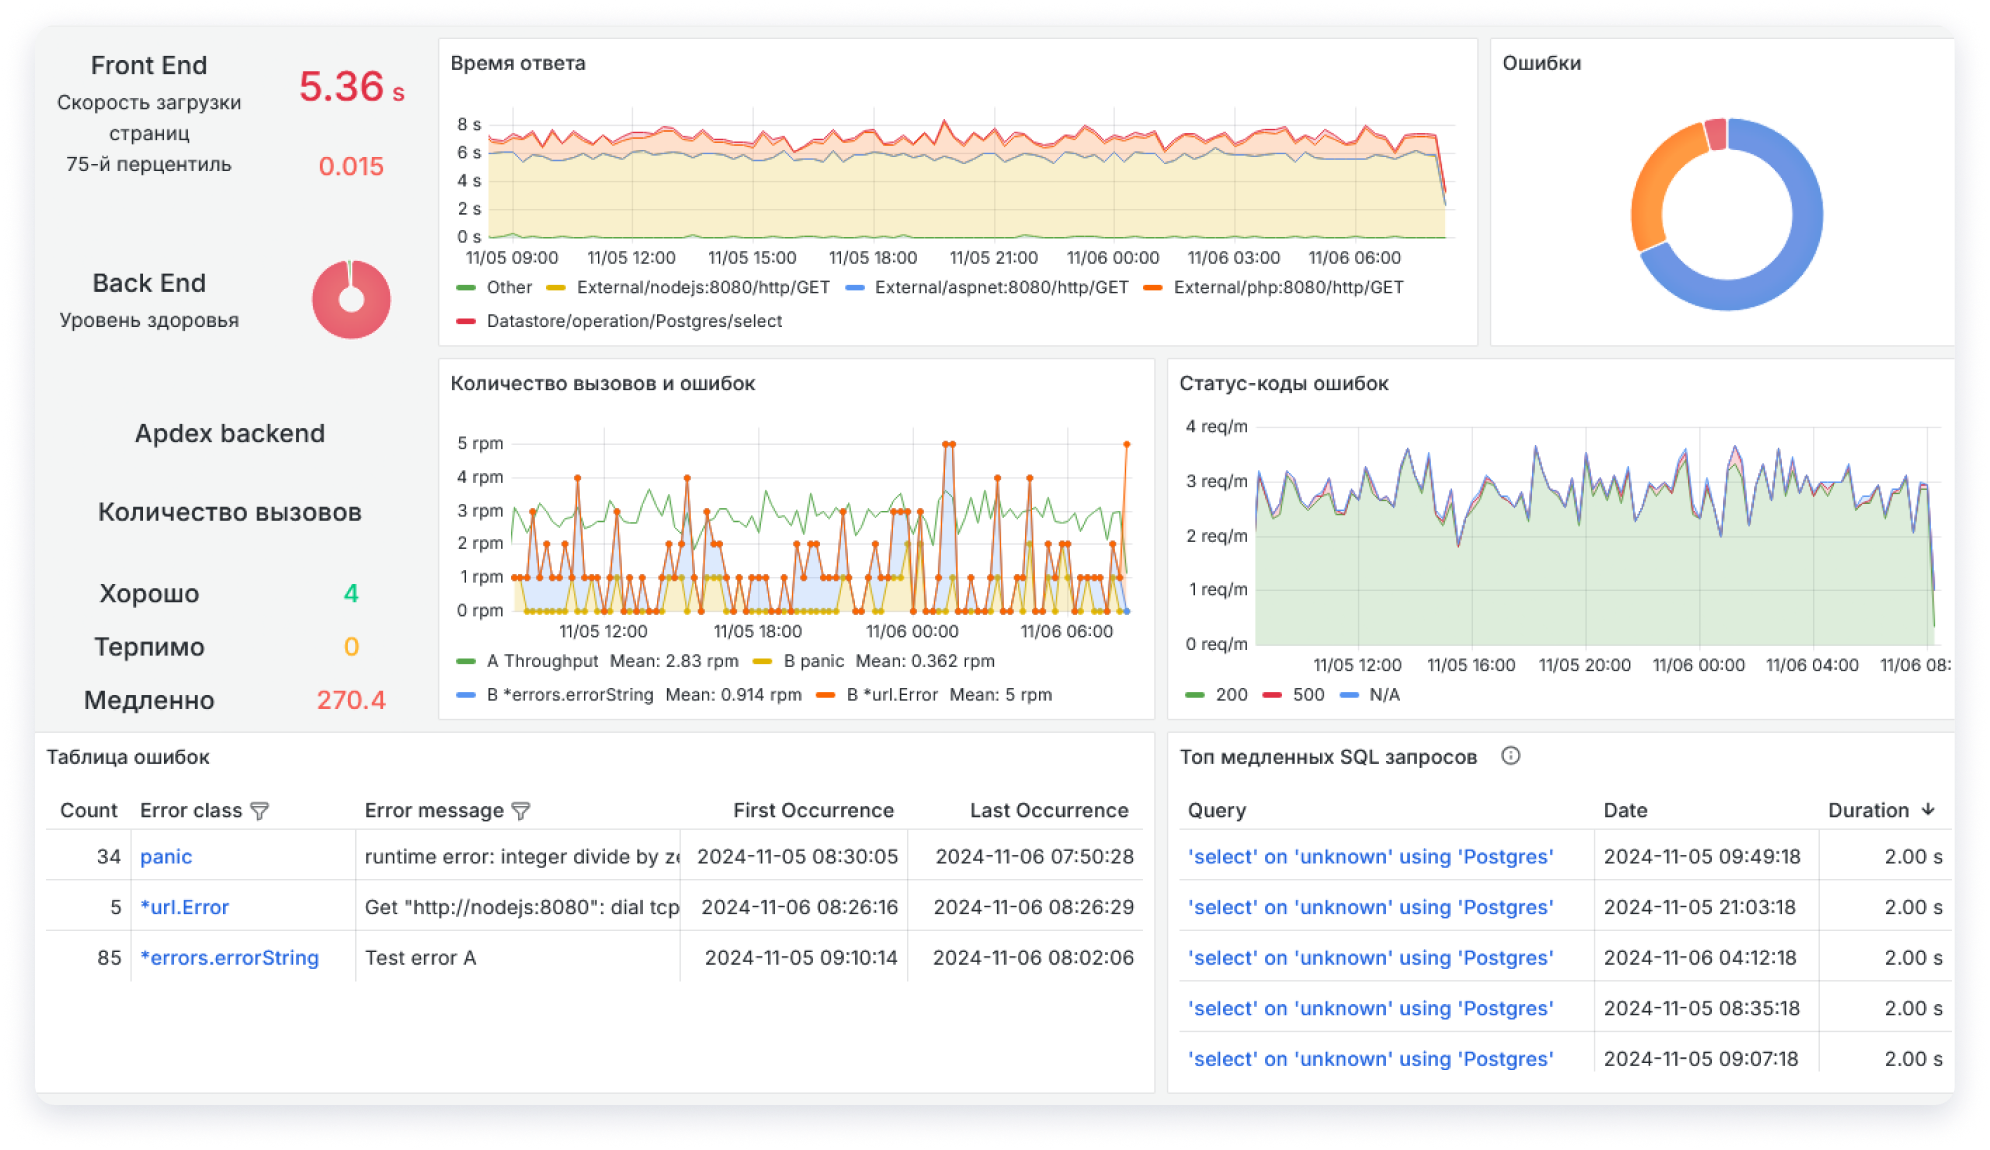Click the Время ответа panel title
The width and height of the screenshot is (1990, 1150).
point(517,63)
